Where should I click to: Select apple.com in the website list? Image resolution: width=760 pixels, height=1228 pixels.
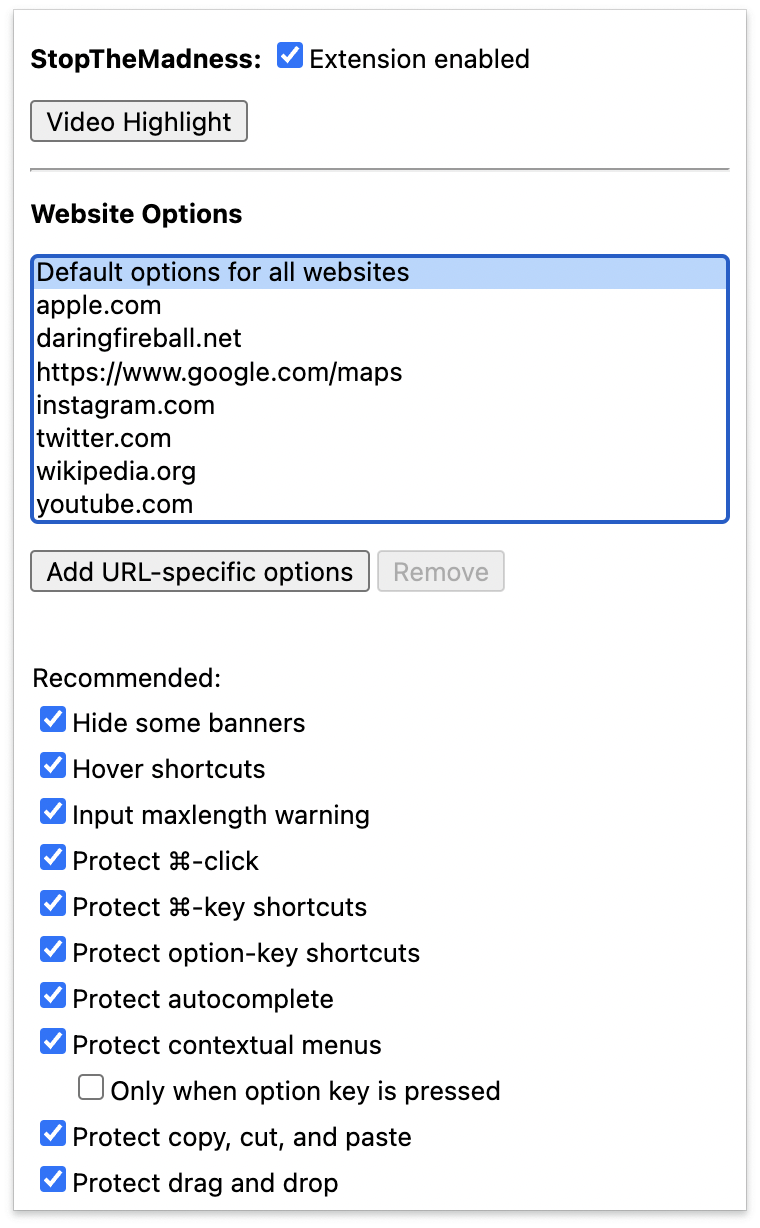point(99,305)
